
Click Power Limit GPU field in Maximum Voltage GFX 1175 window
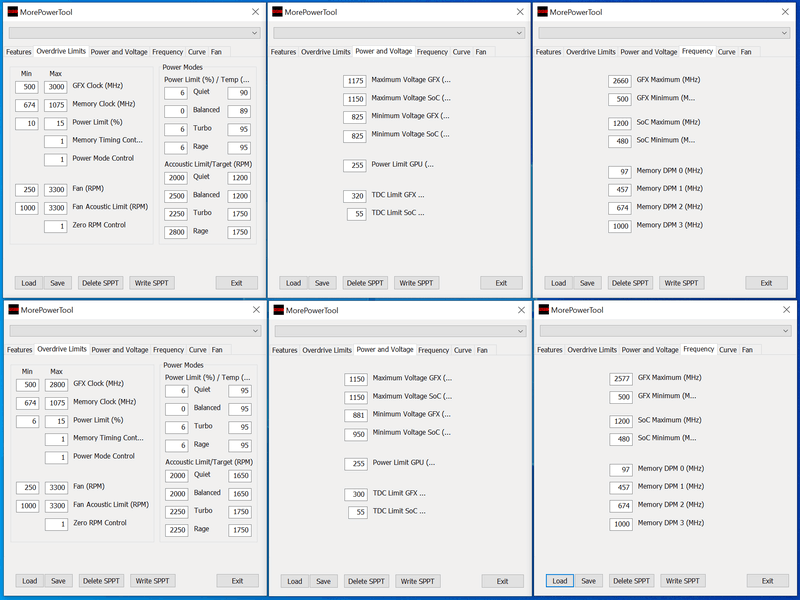pos(355,165)
